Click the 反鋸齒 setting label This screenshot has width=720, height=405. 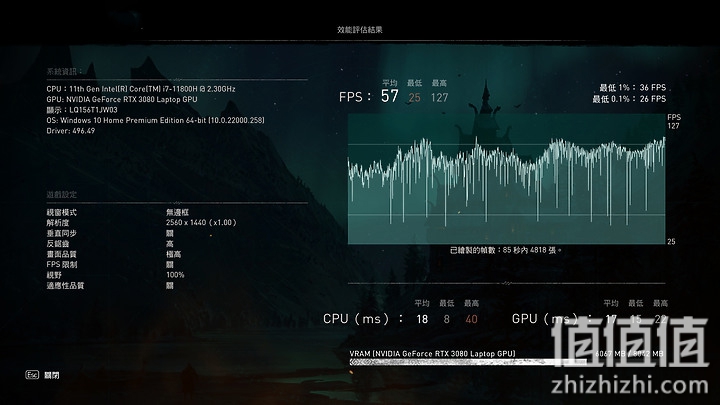click(x=58, y=244)
